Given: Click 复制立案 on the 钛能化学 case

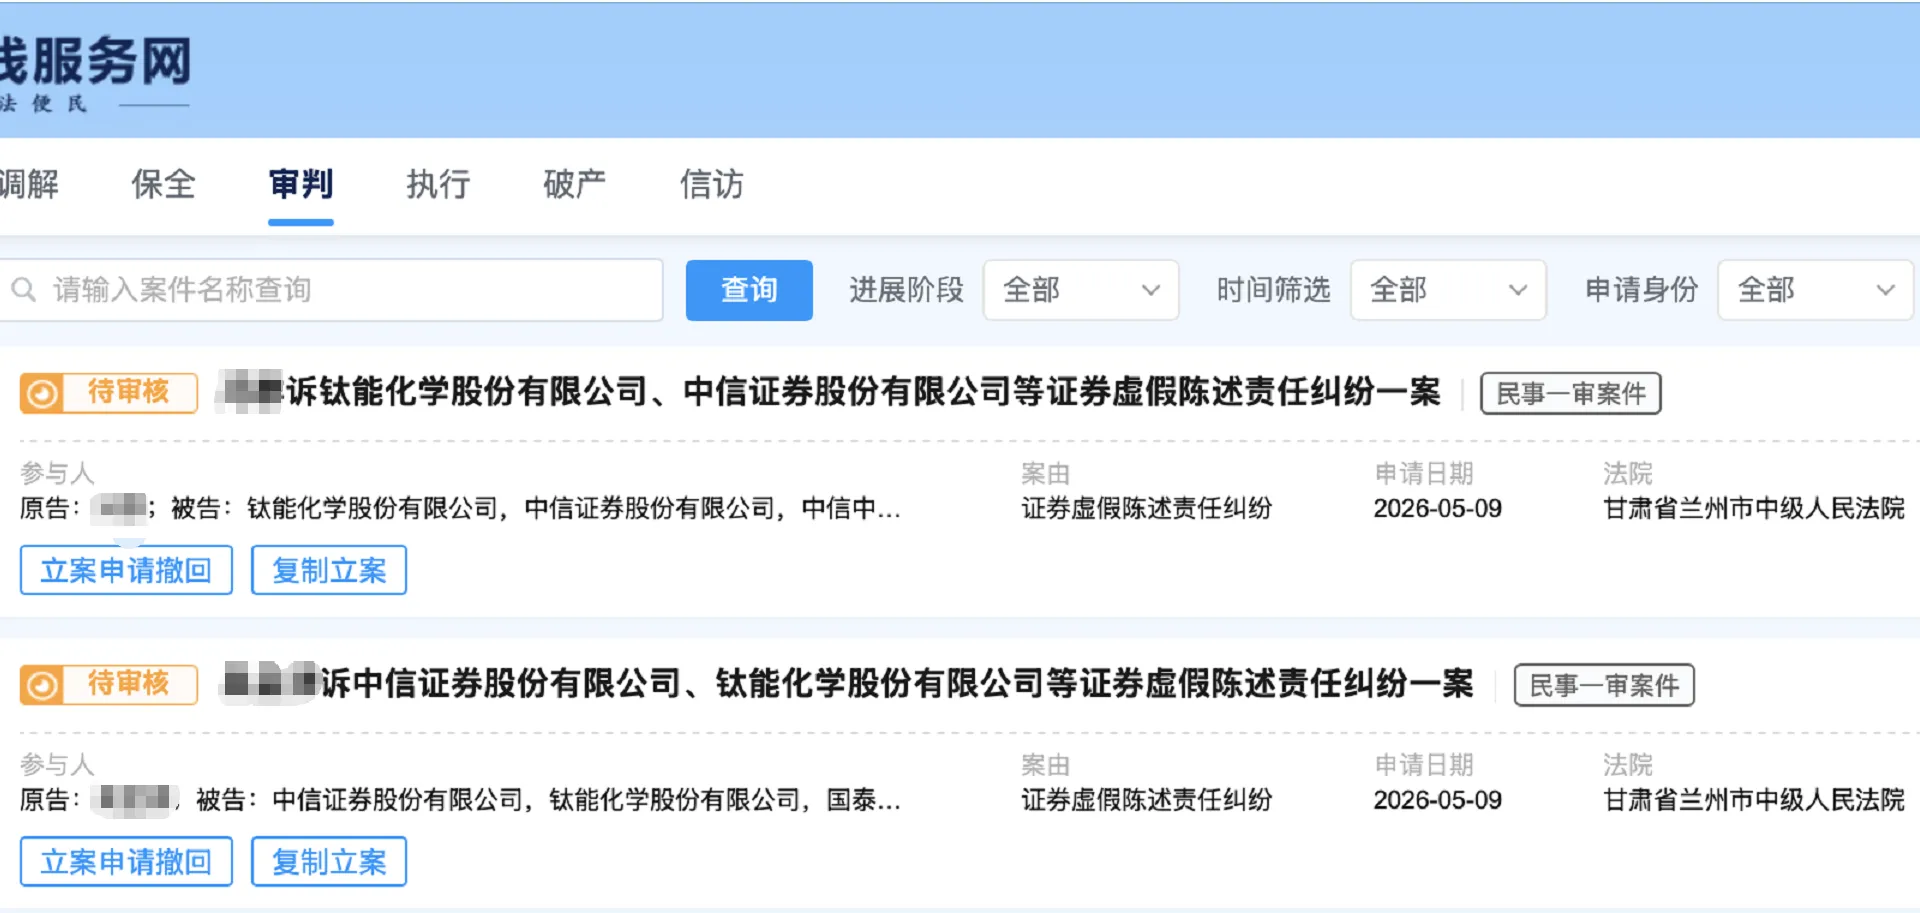Looking at the screenshot, I should point(329,570).
